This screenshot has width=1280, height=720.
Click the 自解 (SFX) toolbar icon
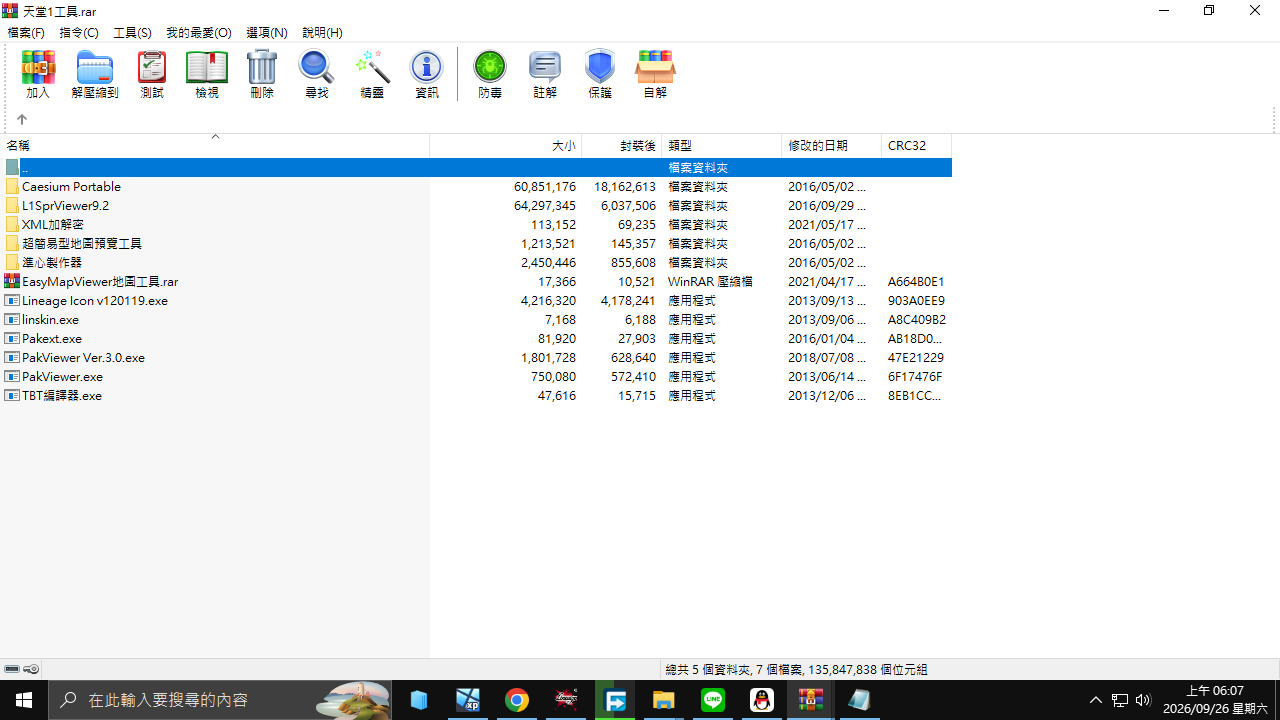tap(655, 75)
